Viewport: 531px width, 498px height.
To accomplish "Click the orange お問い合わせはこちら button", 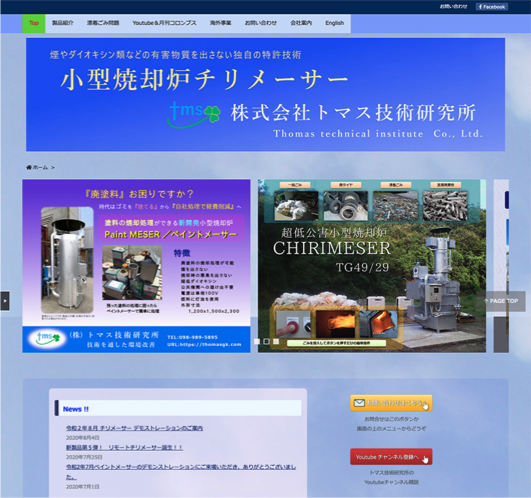I will pos(391,403).
